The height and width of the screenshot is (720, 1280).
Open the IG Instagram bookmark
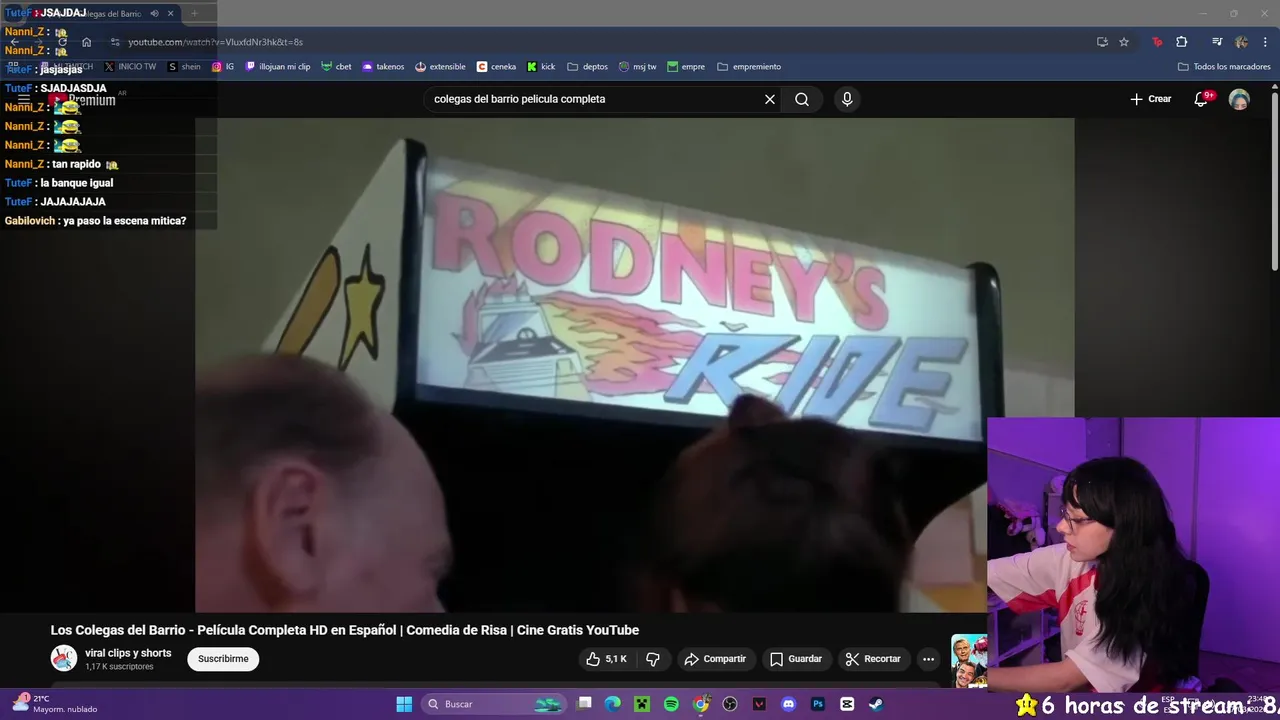coord(223,67)
